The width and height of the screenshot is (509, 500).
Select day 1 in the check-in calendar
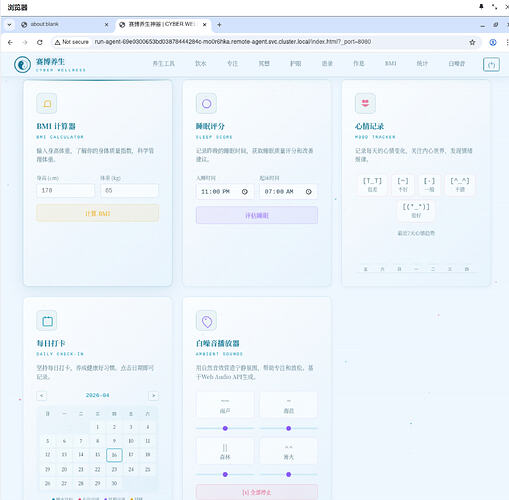click(97, 427)
